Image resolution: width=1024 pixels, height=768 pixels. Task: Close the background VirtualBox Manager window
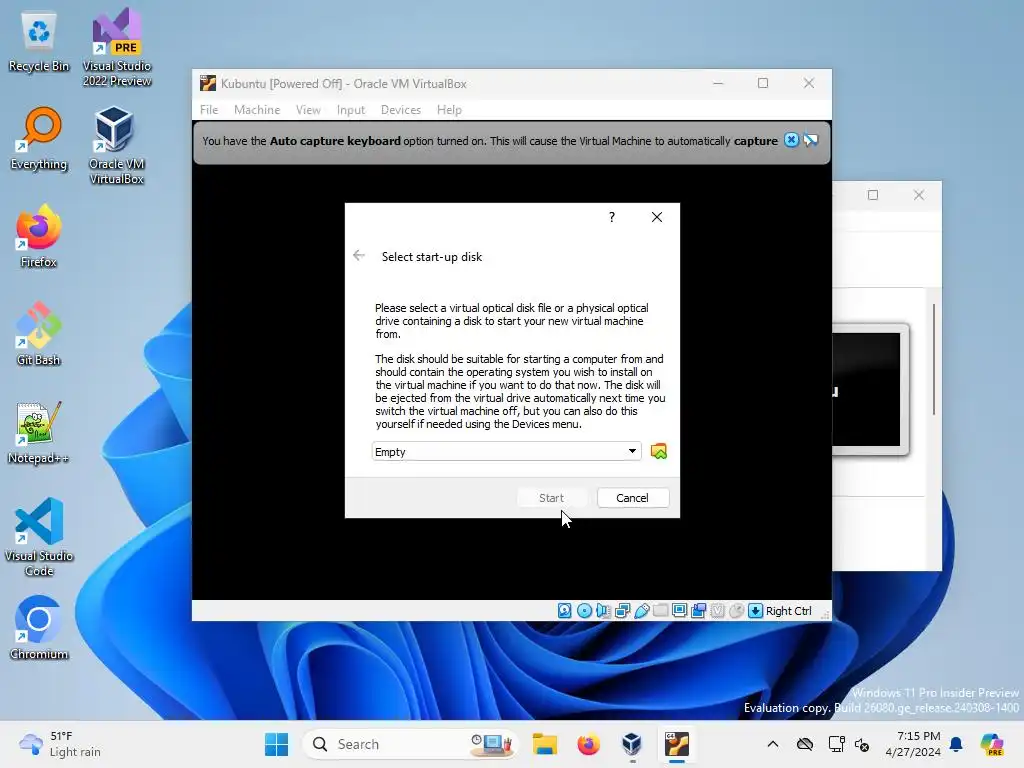[x=918, y=195]
